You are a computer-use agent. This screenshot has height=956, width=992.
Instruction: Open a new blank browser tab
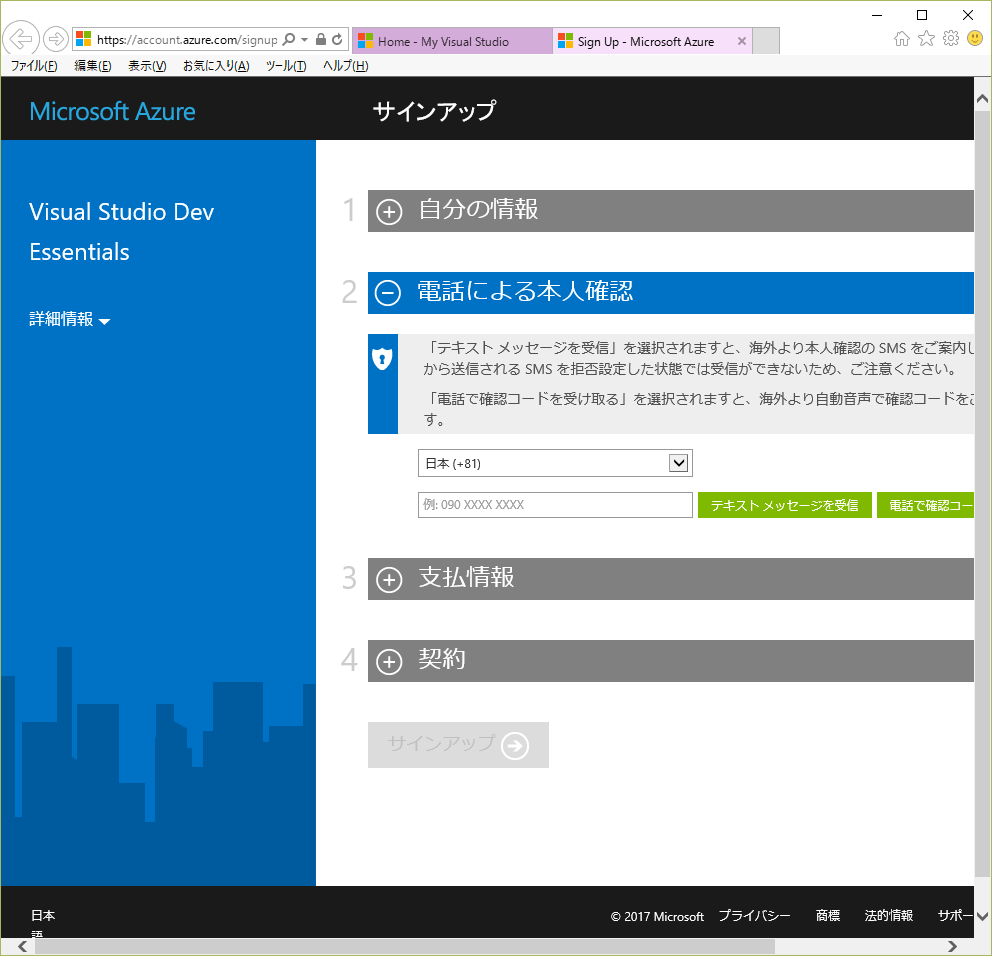766,41
